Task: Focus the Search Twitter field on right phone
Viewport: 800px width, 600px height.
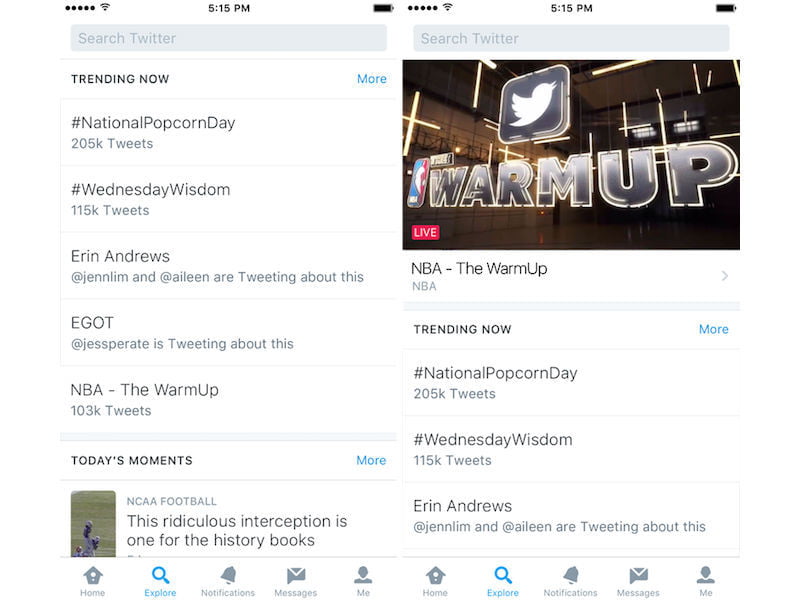Action: point(571,38)
